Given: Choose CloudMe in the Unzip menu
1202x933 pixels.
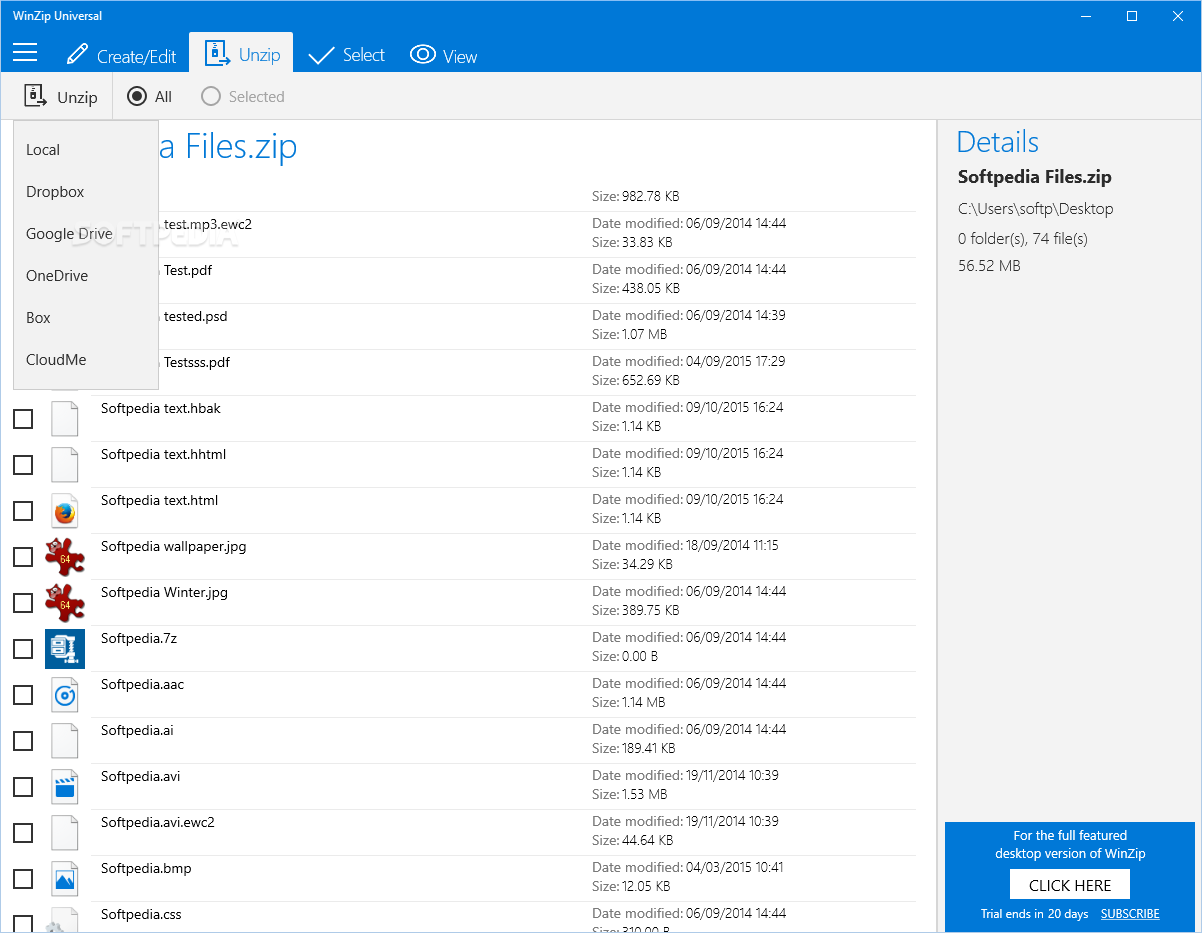Looking at the screenshot, I should (x=86, y=360).
